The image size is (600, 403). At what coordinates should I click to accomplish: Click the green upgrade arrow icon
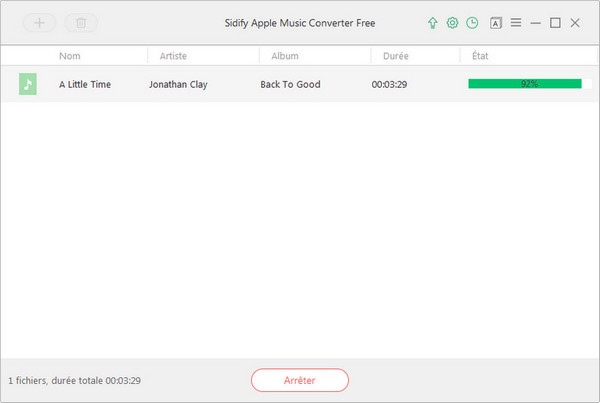tap(432, 22)
